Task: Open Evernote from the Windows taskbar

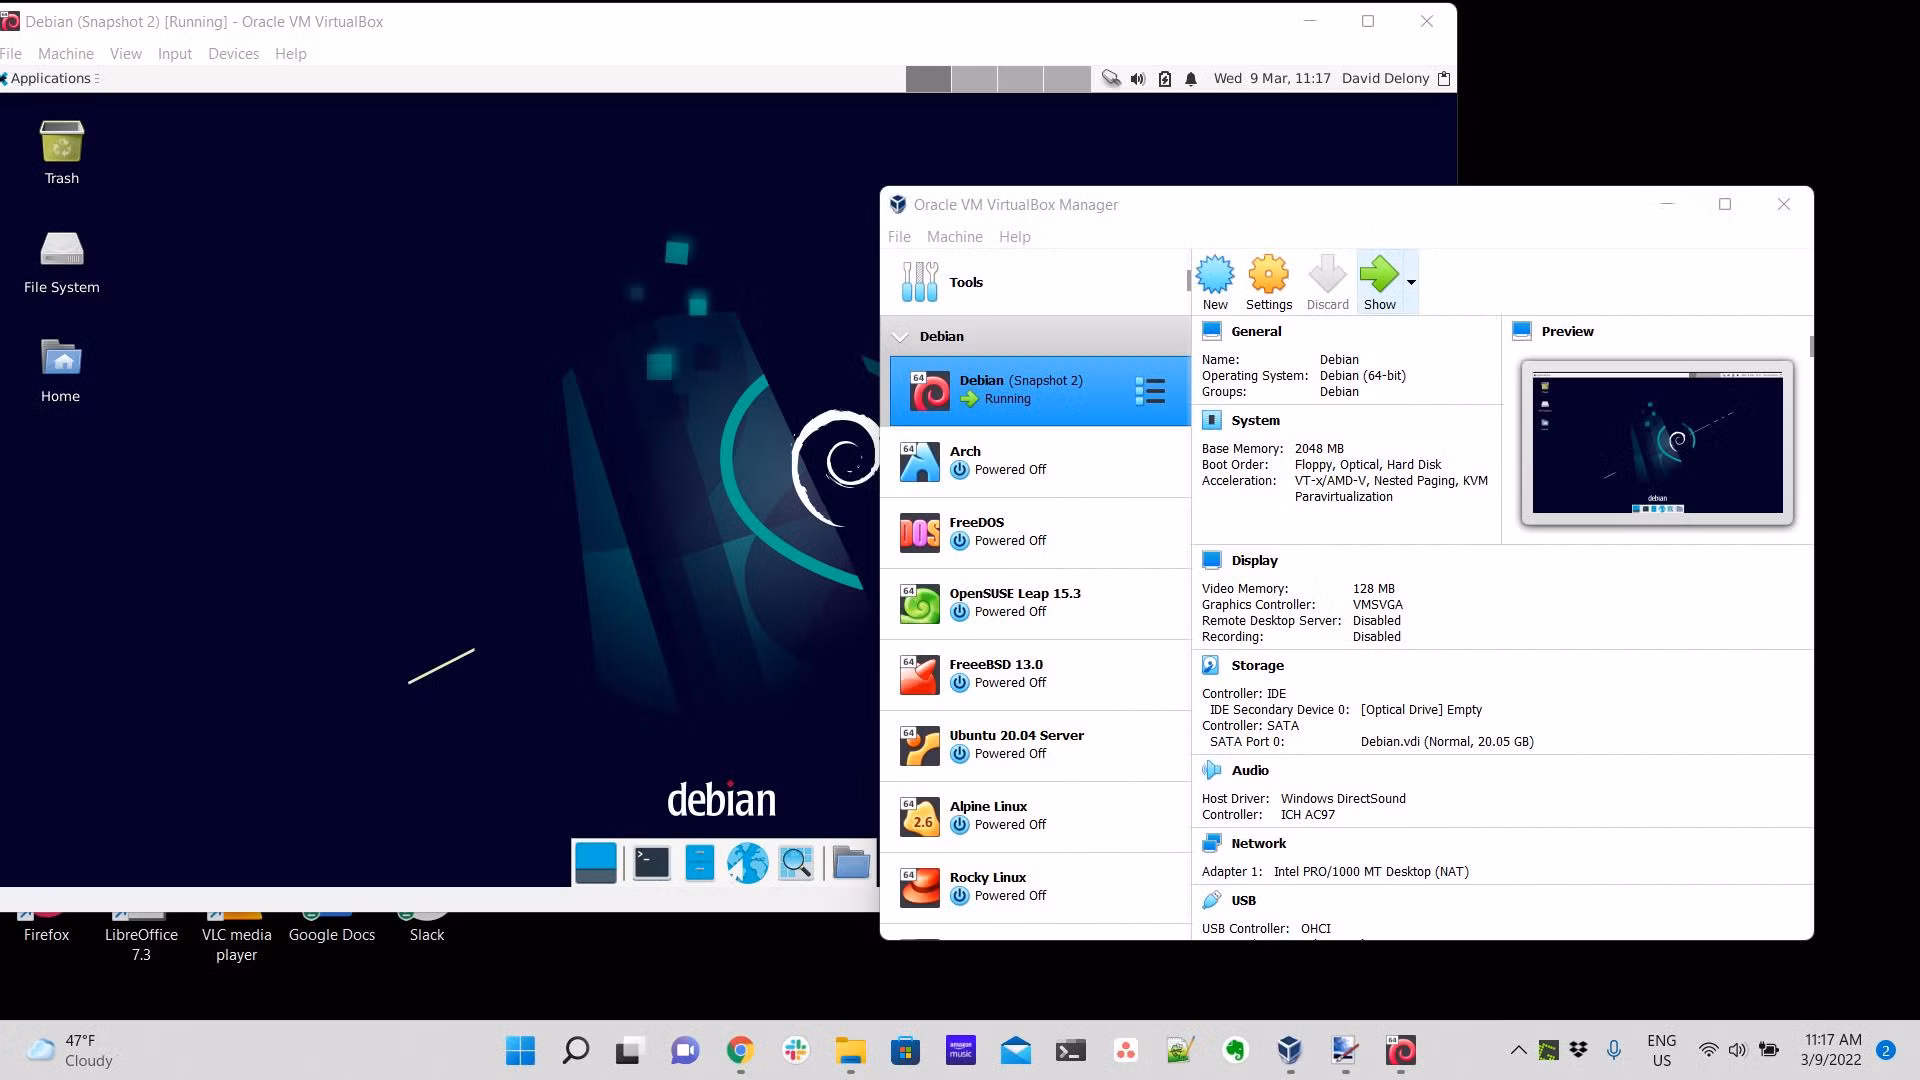Action: coord(1235,1050)
